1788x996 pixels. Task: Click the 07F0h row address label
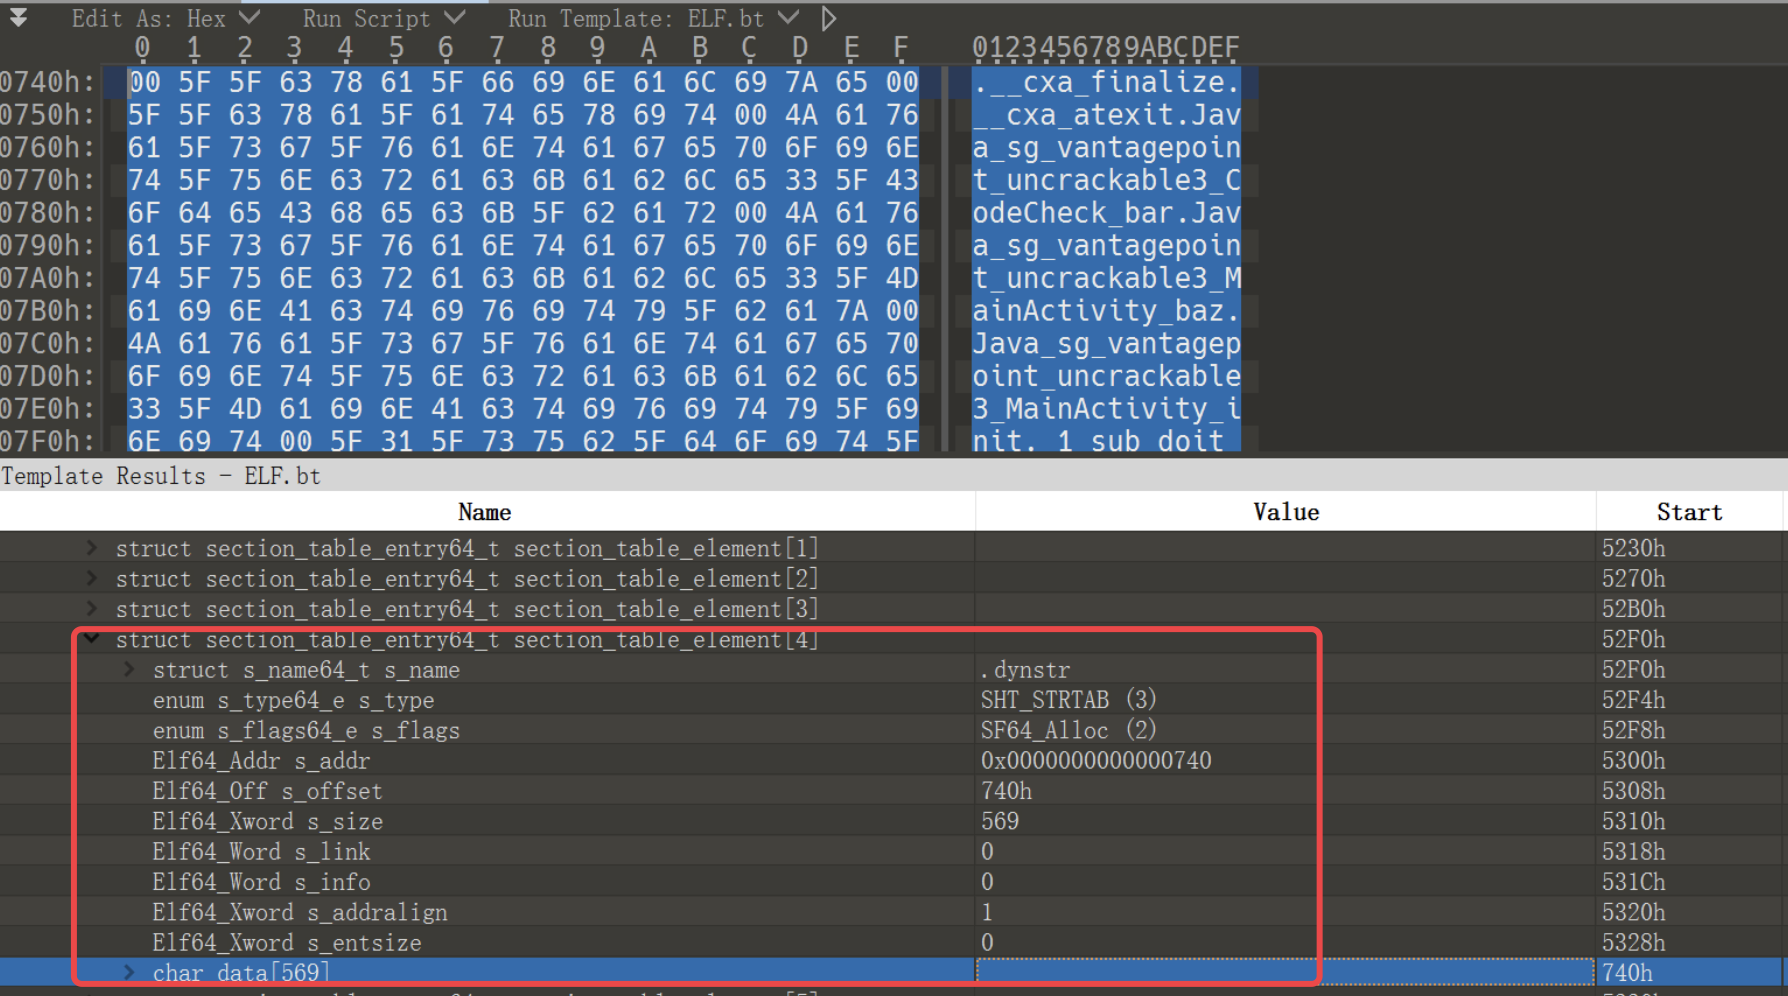48,441
